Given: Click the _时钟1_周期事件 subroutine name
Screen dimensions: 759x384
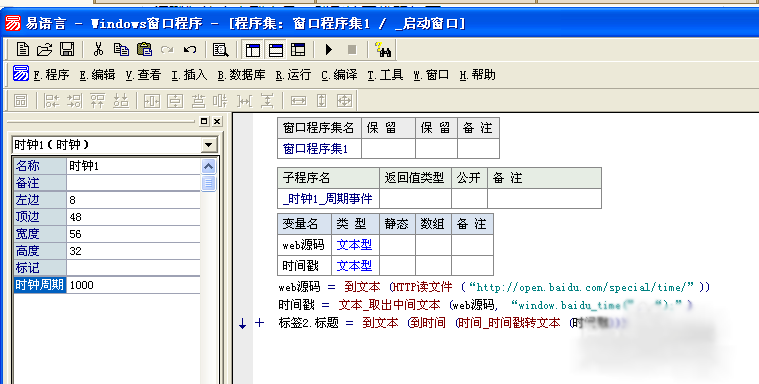Looking at the screenshot, I should tap(328, 199).
